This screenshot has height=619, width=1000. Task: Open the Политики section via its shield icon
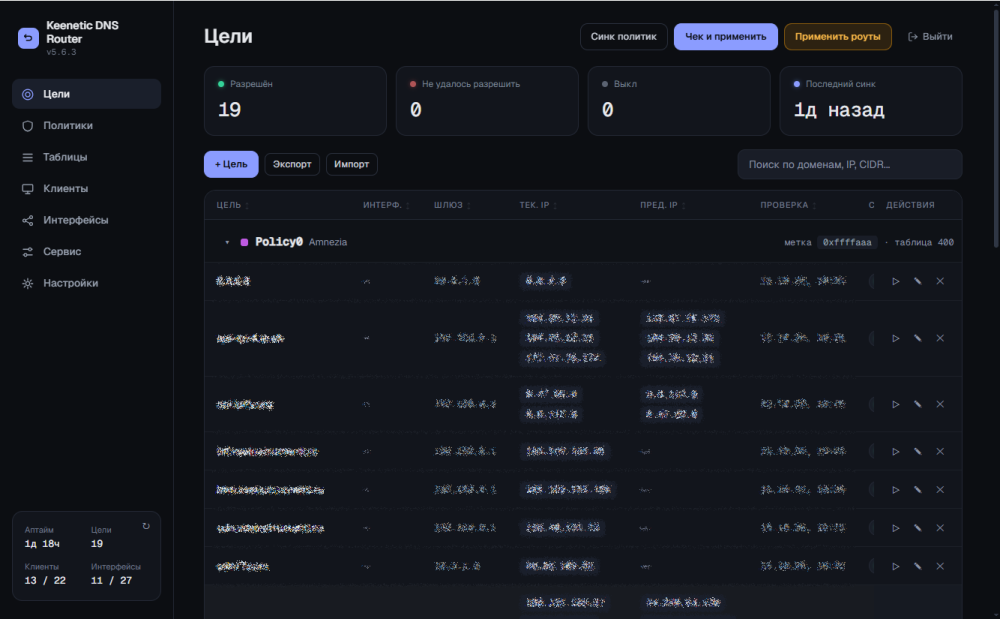point(27,126)
